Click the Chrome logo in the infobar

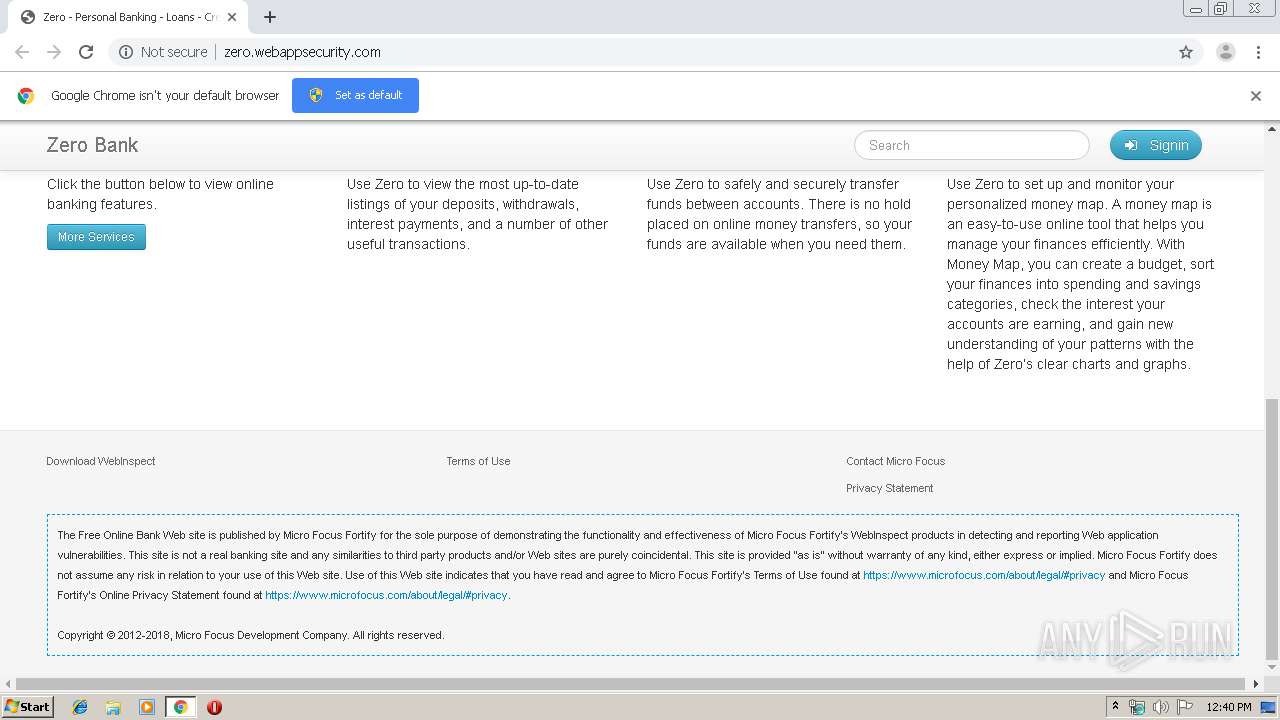(26, 96)
